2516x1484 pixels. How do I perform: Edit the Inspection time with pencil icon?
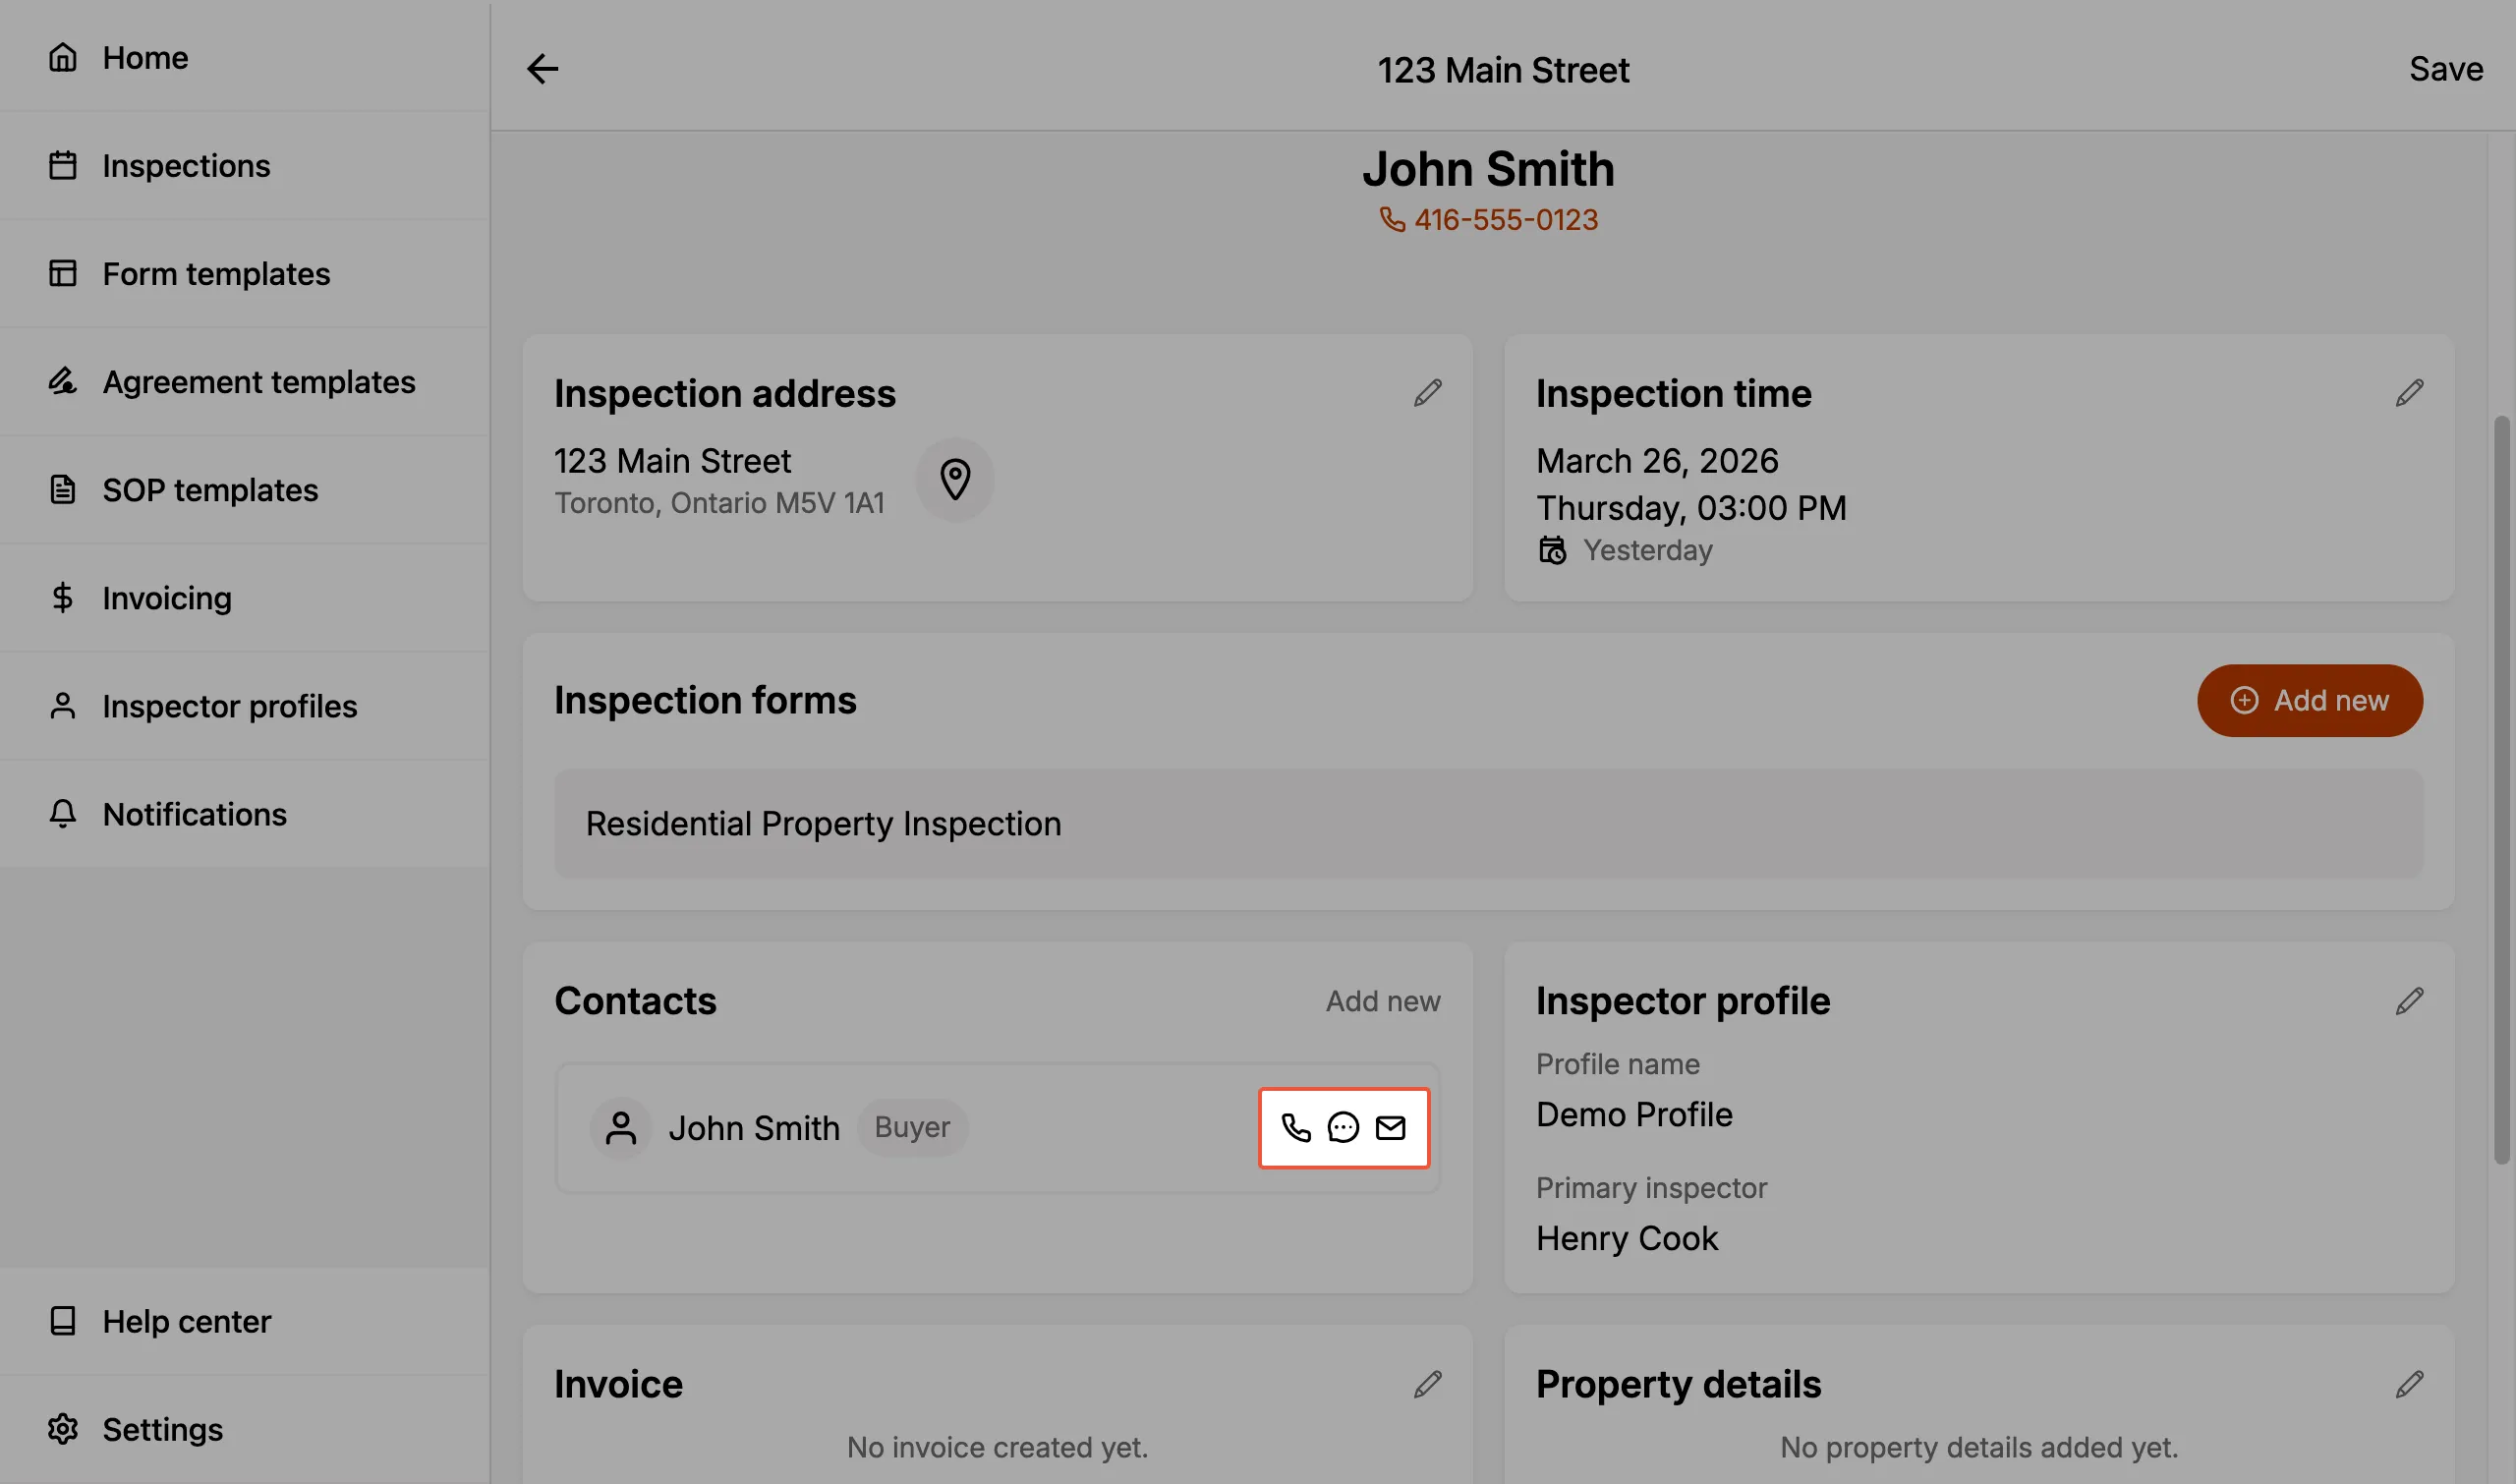[x=2409, y=393]
